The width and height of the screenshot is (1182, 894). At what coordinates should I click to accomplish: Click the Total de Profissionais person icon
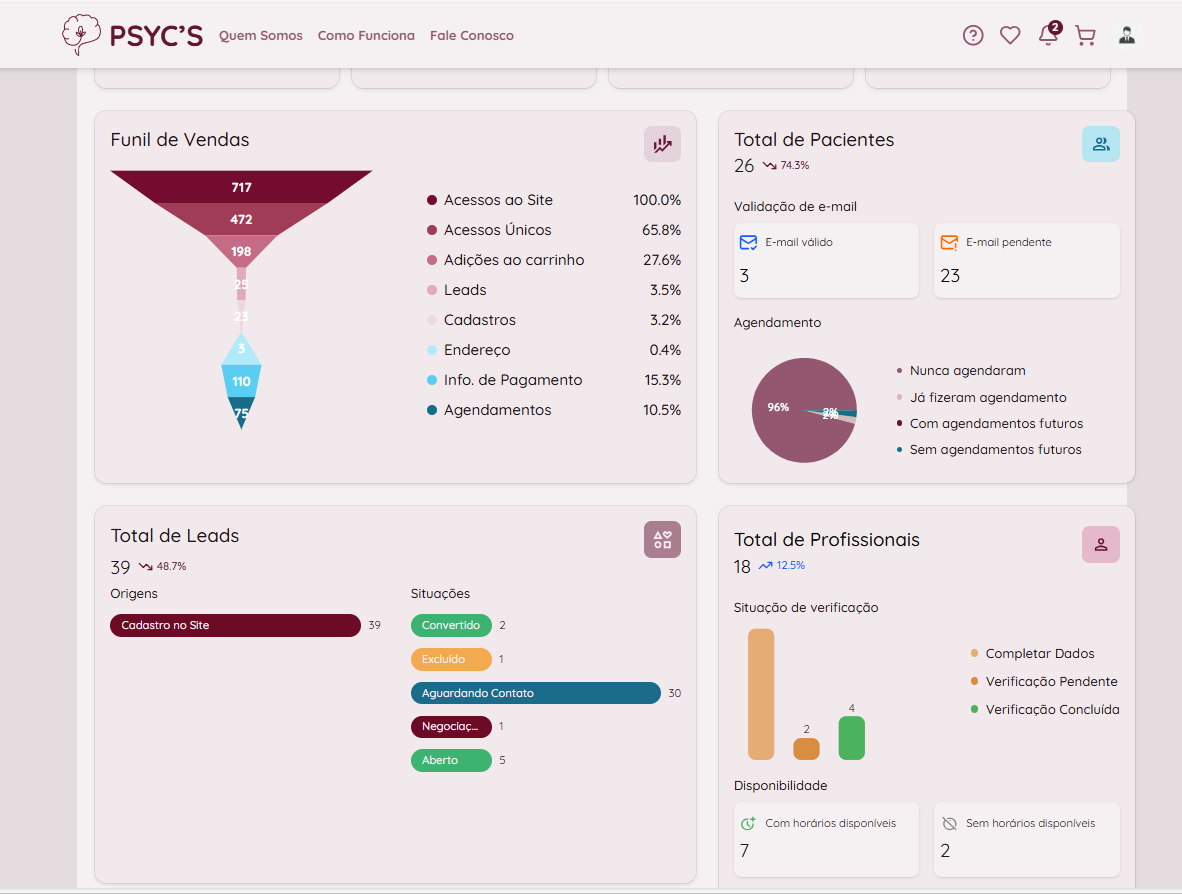(x=1100, y=544)
